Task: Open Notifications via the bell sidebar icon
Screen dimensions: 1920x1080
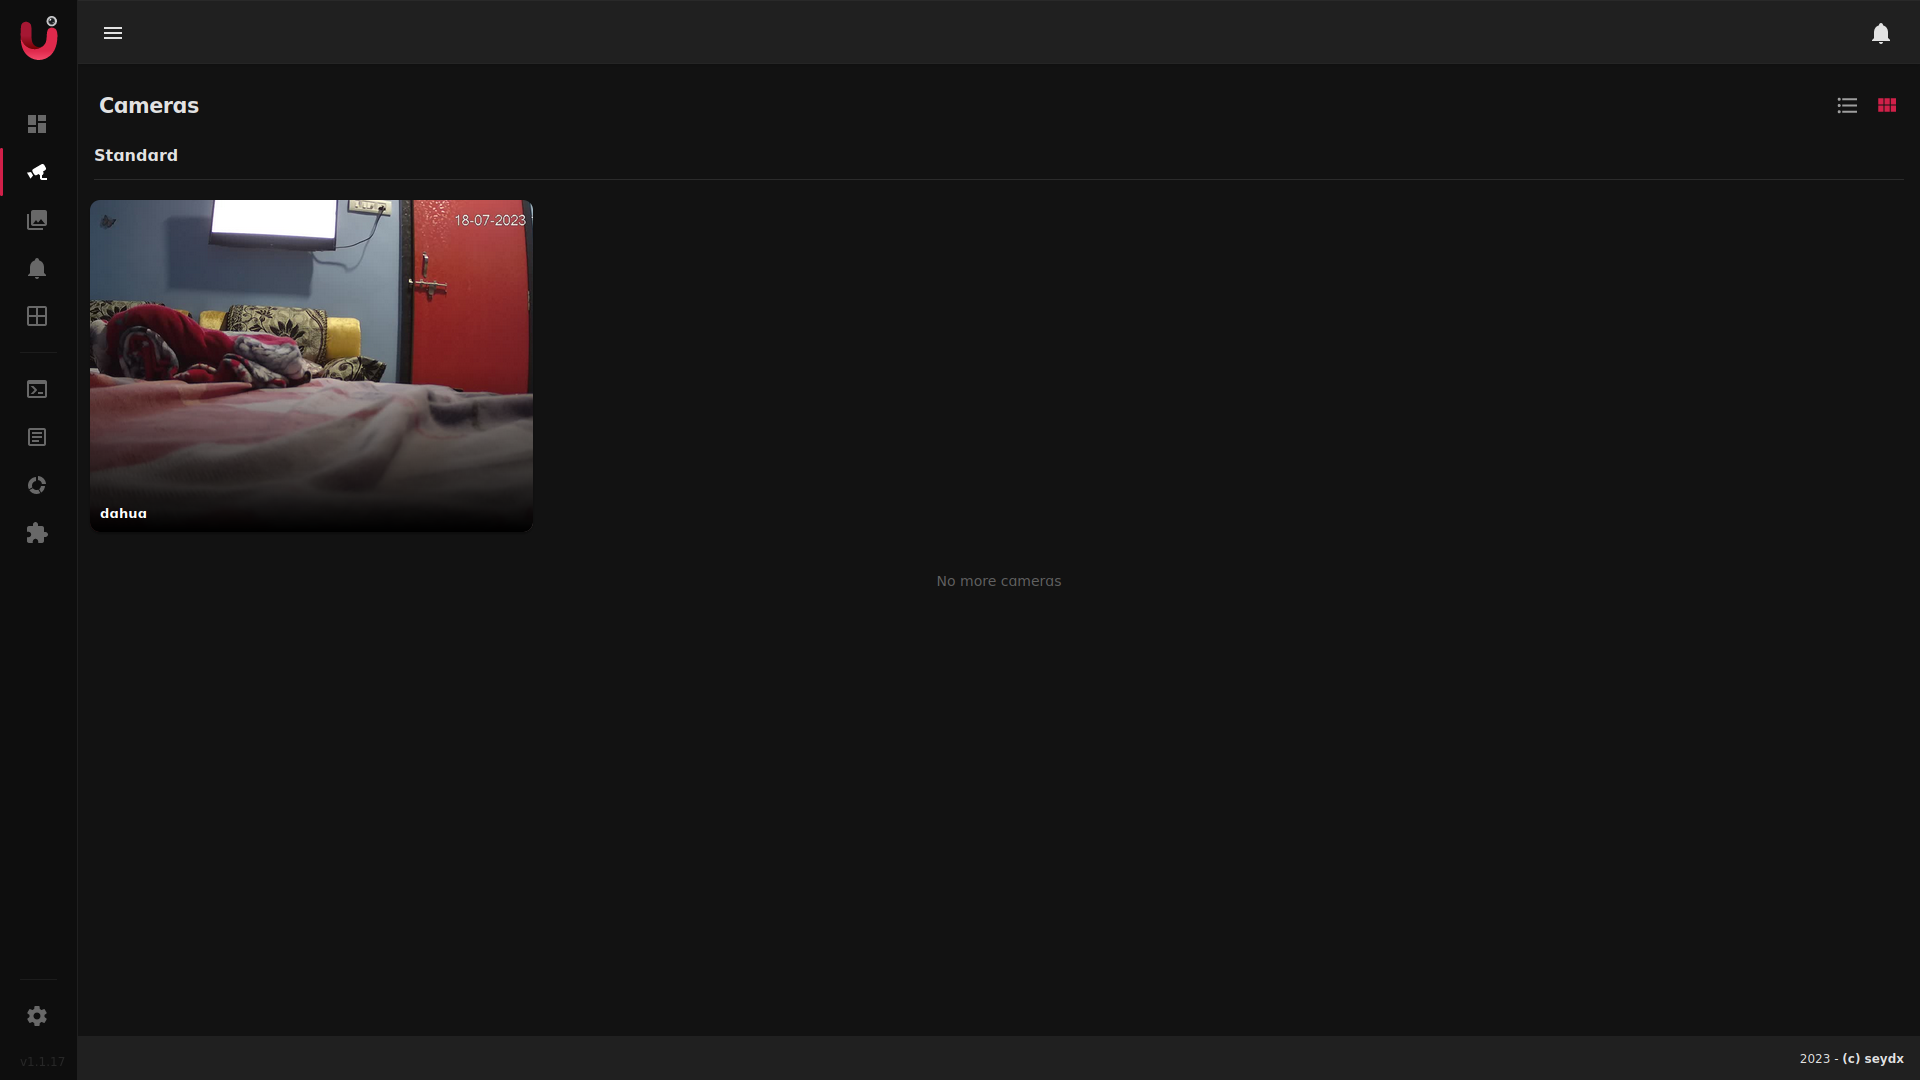Action: [x=37, y=268]
